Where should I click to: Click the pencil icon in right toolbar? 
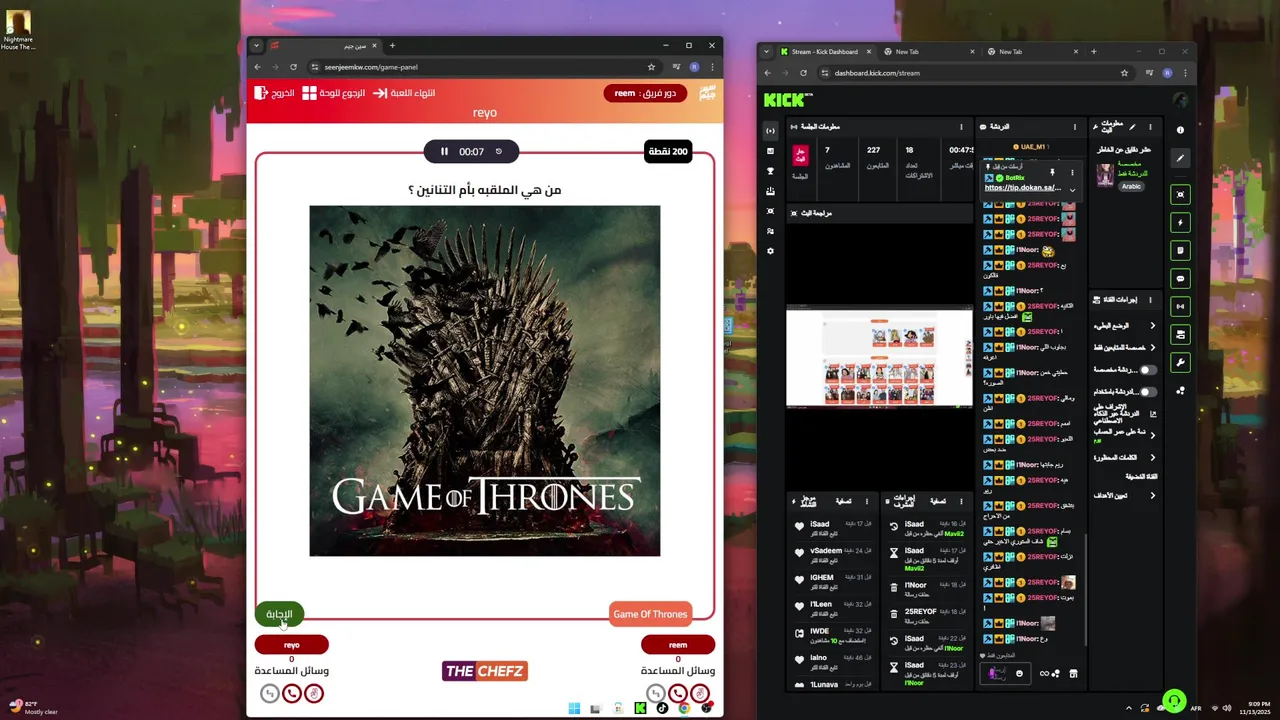click(x=1180, y=158)
